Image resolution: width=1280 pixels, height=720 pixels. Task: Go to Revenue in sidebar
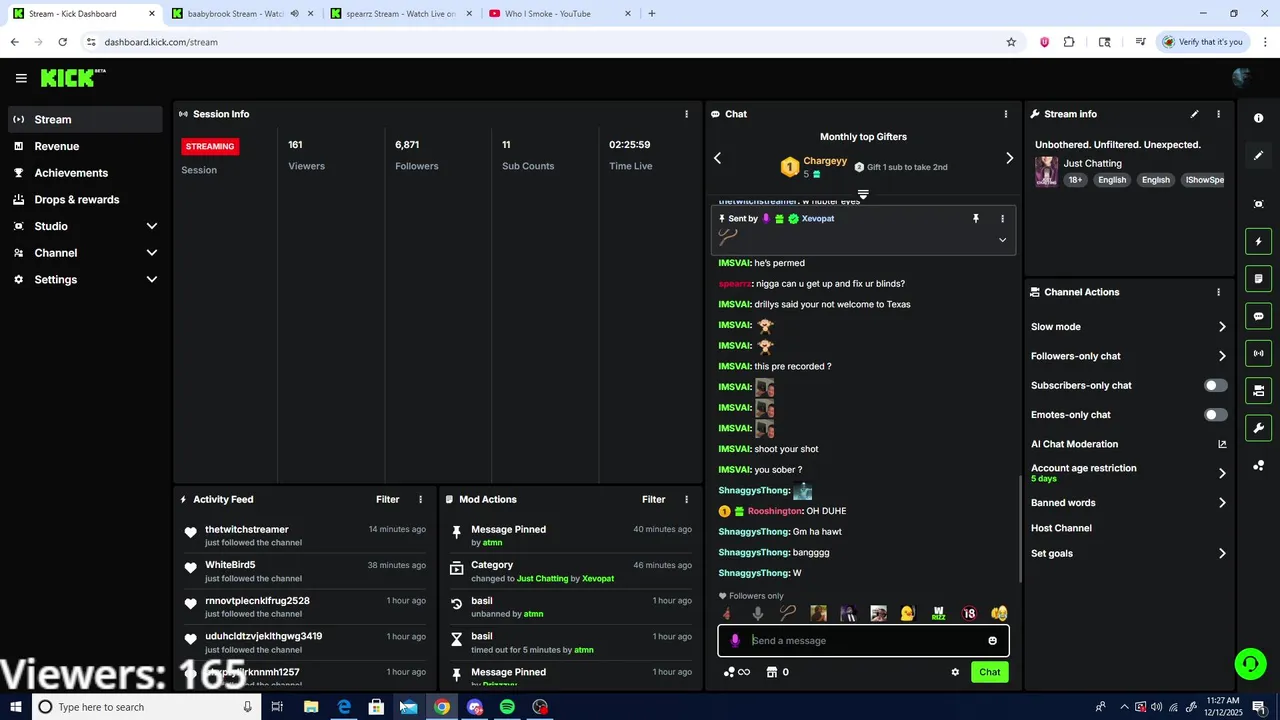point(85,146)
